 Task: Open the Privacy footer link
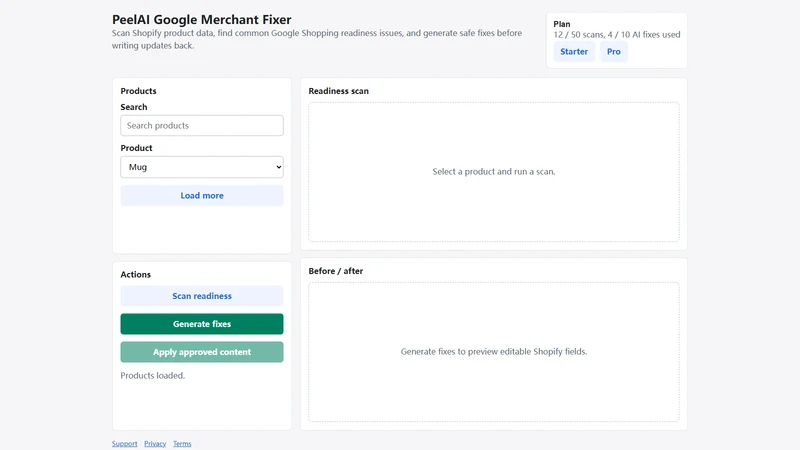tap(155, 444)
